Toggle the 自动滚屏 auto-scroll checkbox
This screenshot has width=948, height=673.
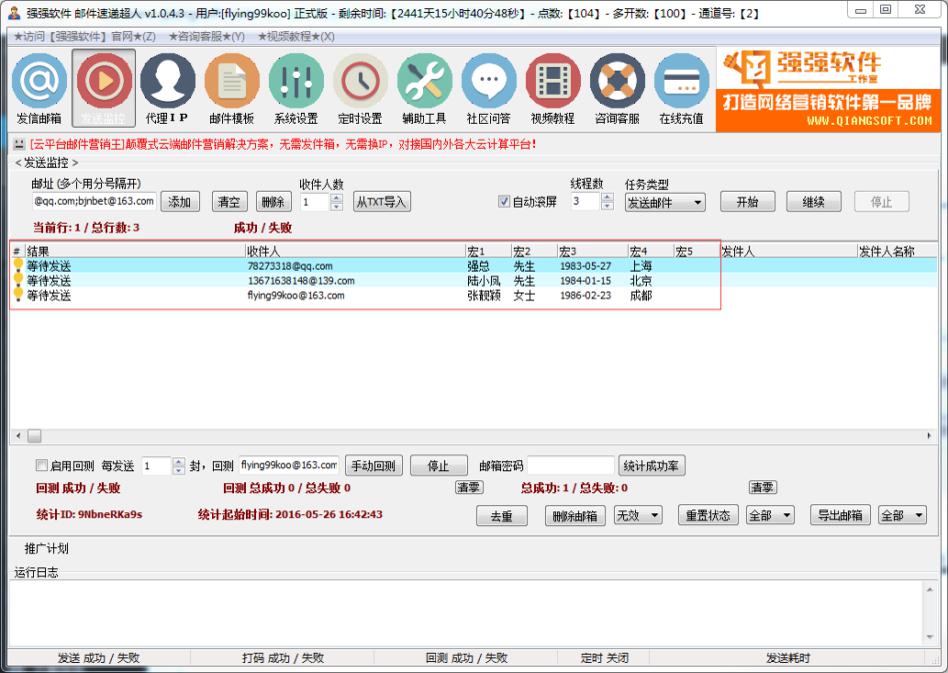(x=504, y=202)
